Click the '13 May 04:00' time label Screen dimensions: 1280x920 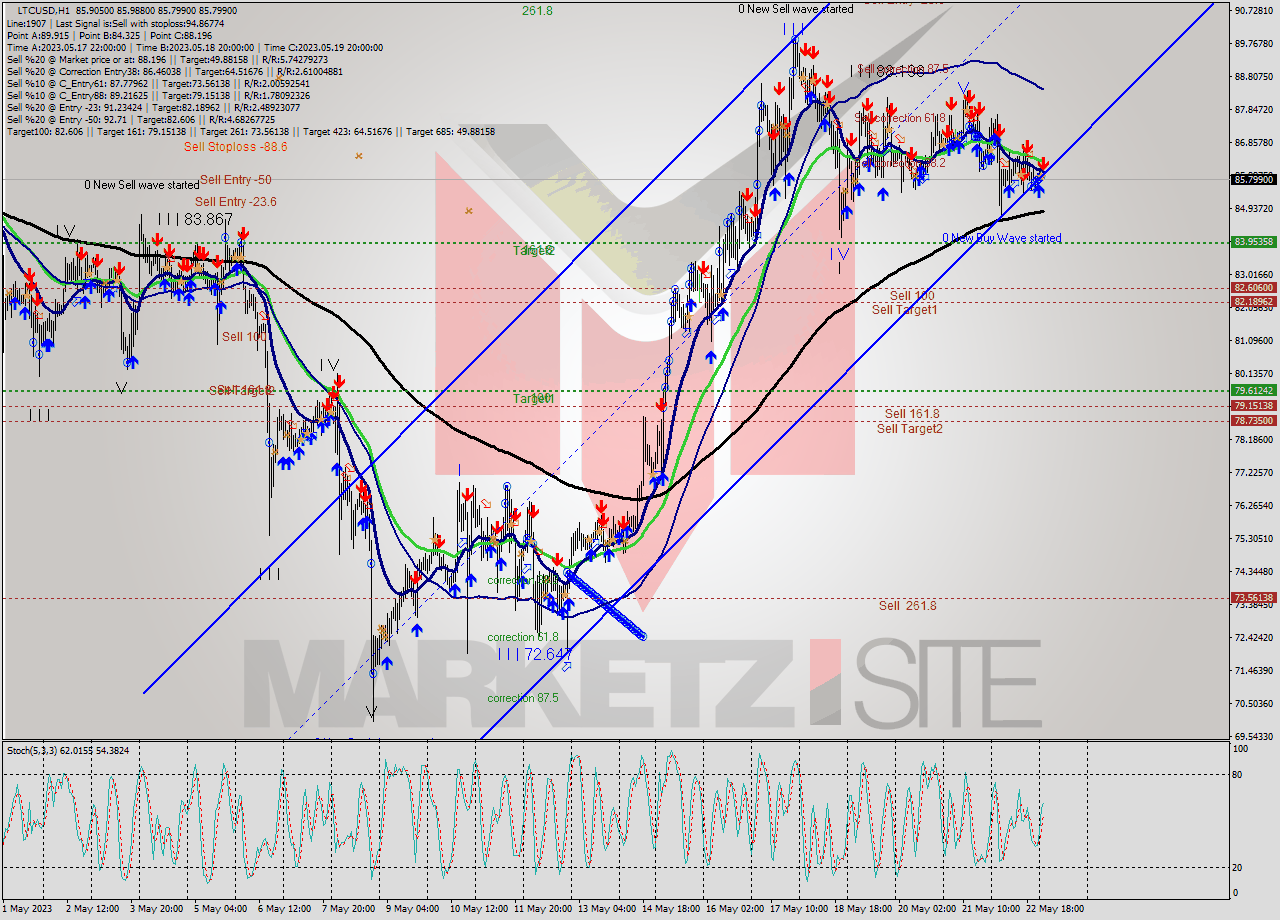(607, 909)
